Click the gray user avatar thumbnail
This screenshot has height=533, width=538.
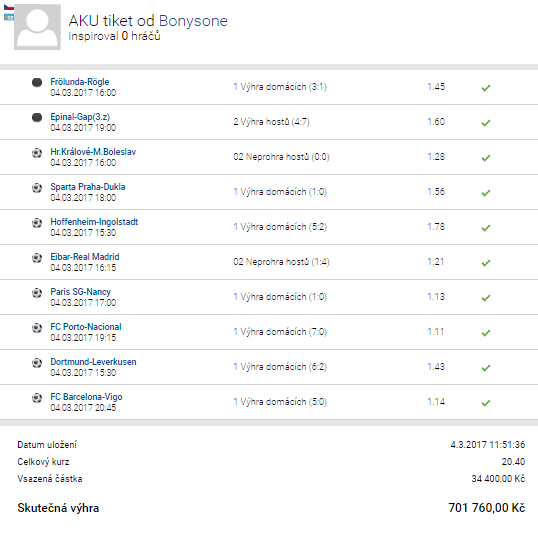(37, 27)
